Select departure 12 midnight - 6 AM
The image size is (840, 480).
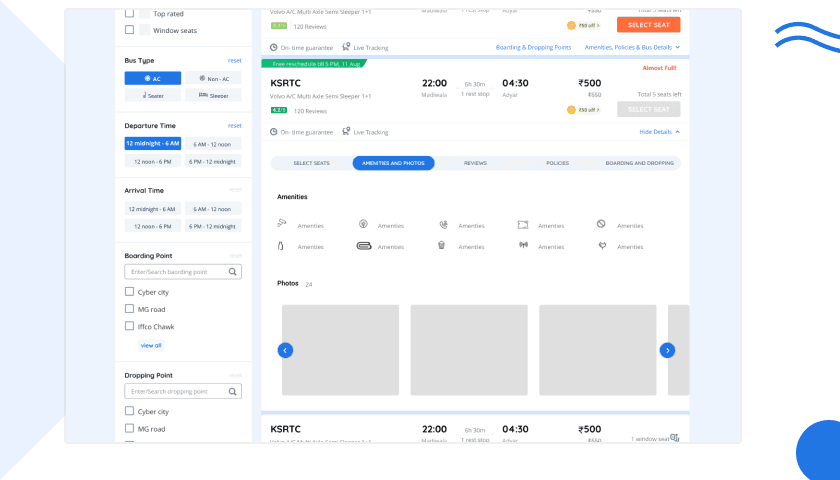click(153, 144)
